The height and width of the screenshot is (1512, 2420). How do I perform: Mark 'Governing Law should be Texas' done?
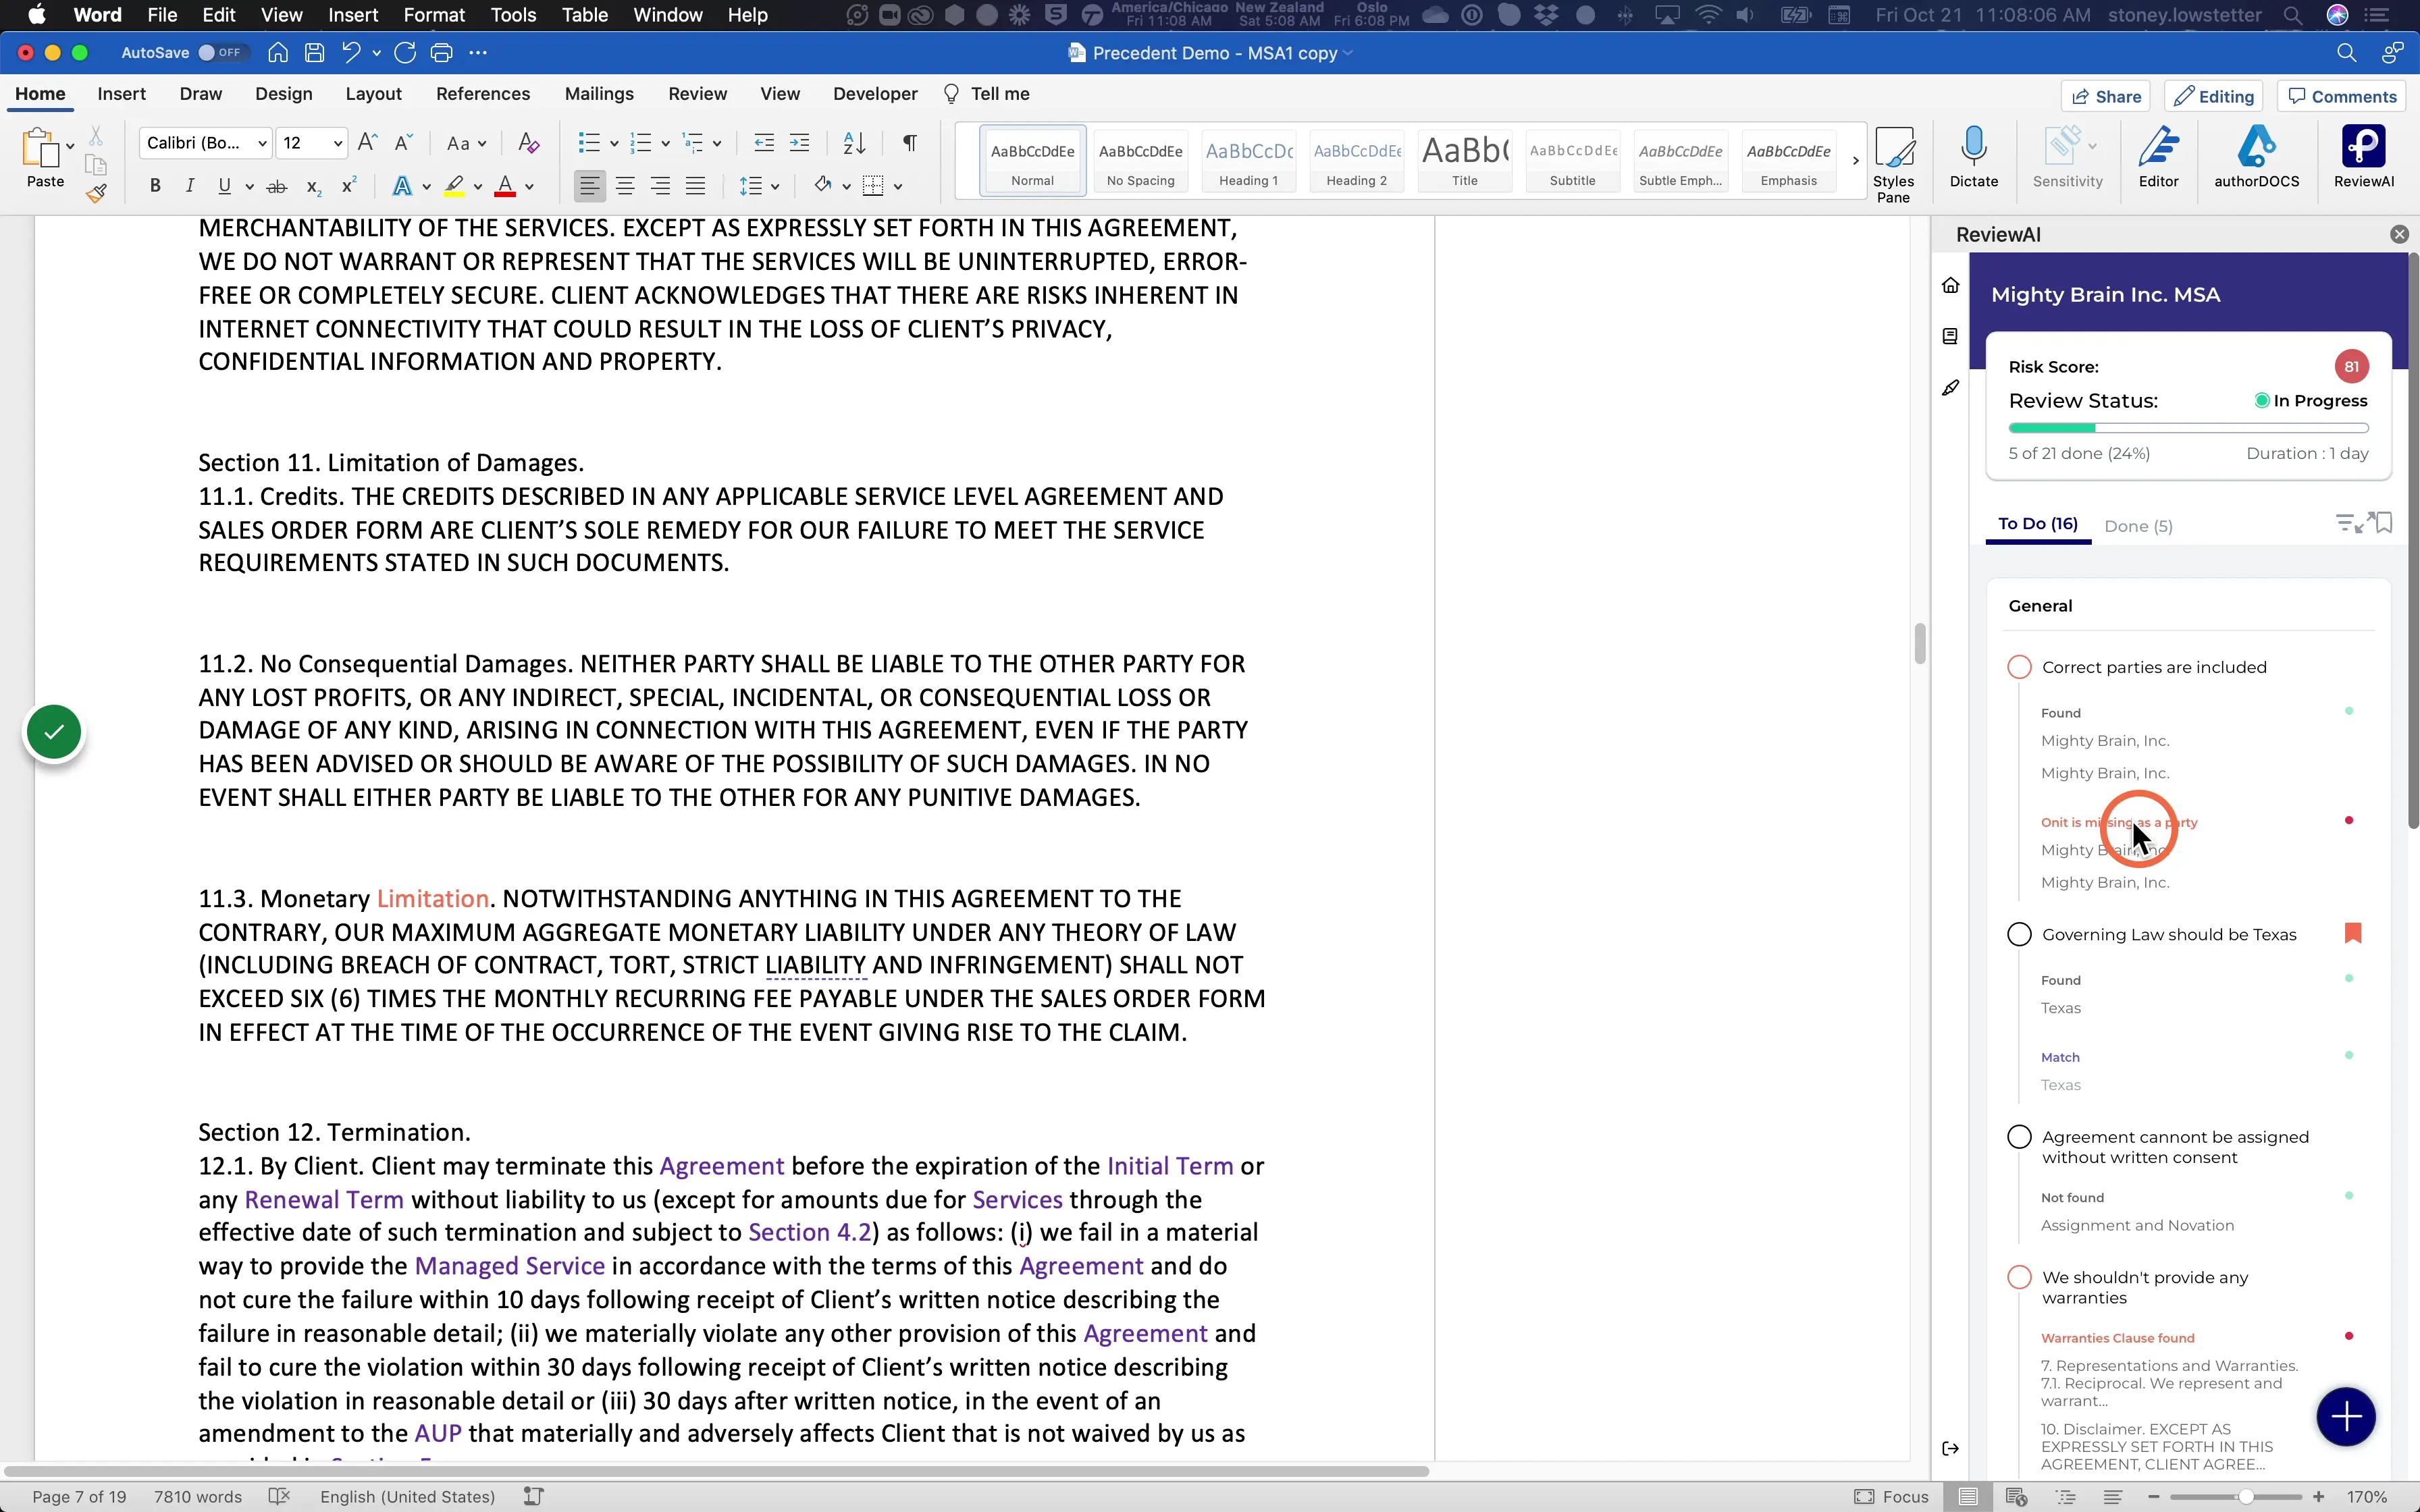pyautogui.click(x=2019, y=934)
